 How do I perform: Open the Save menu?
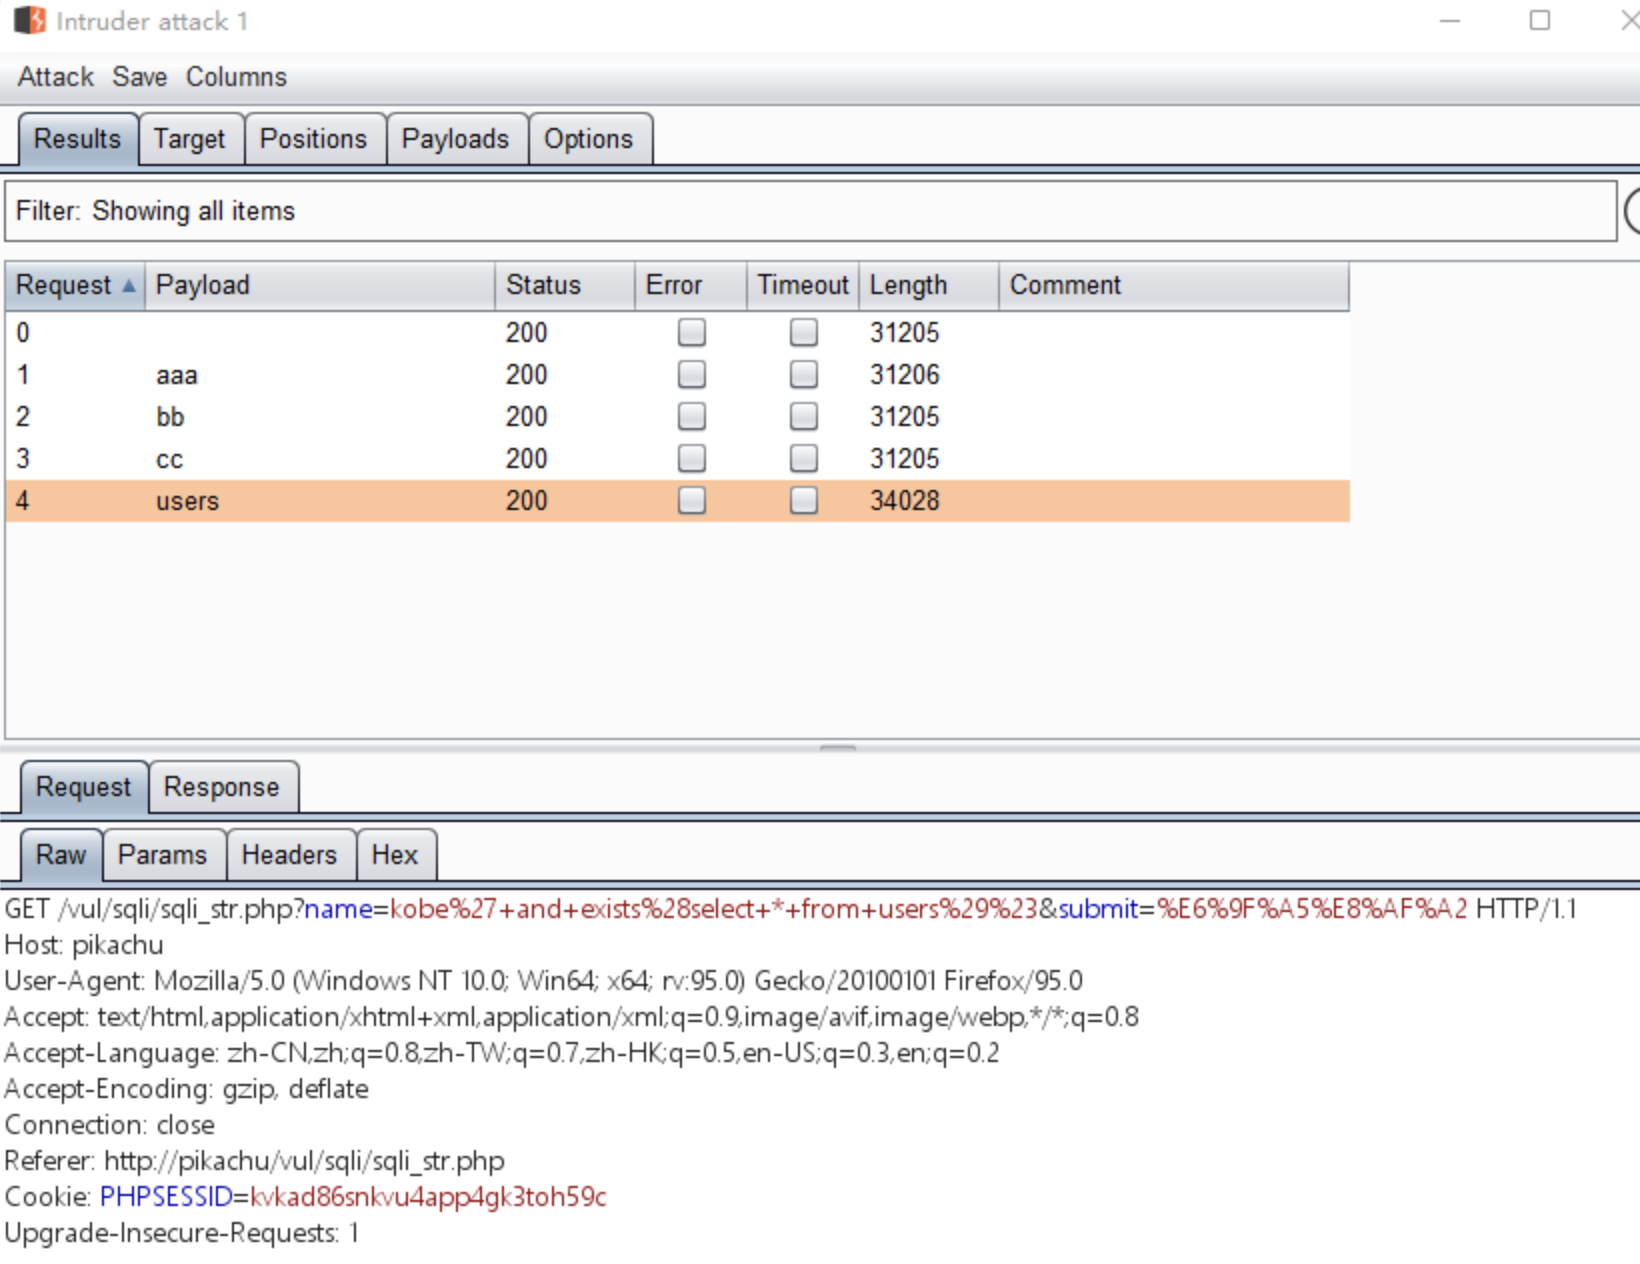pyautogui.click(x=139, y=77)
